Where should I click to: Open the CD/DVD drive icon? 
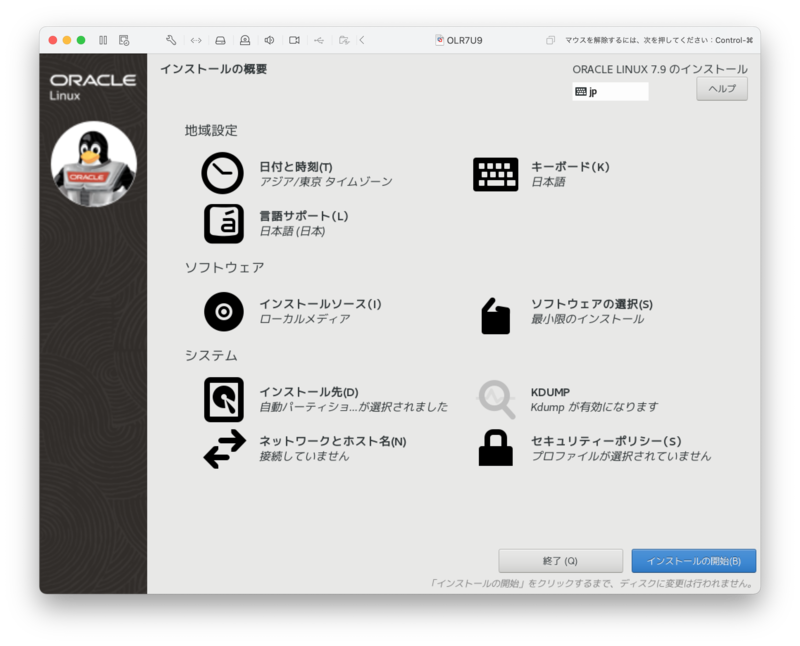point(245,40)
